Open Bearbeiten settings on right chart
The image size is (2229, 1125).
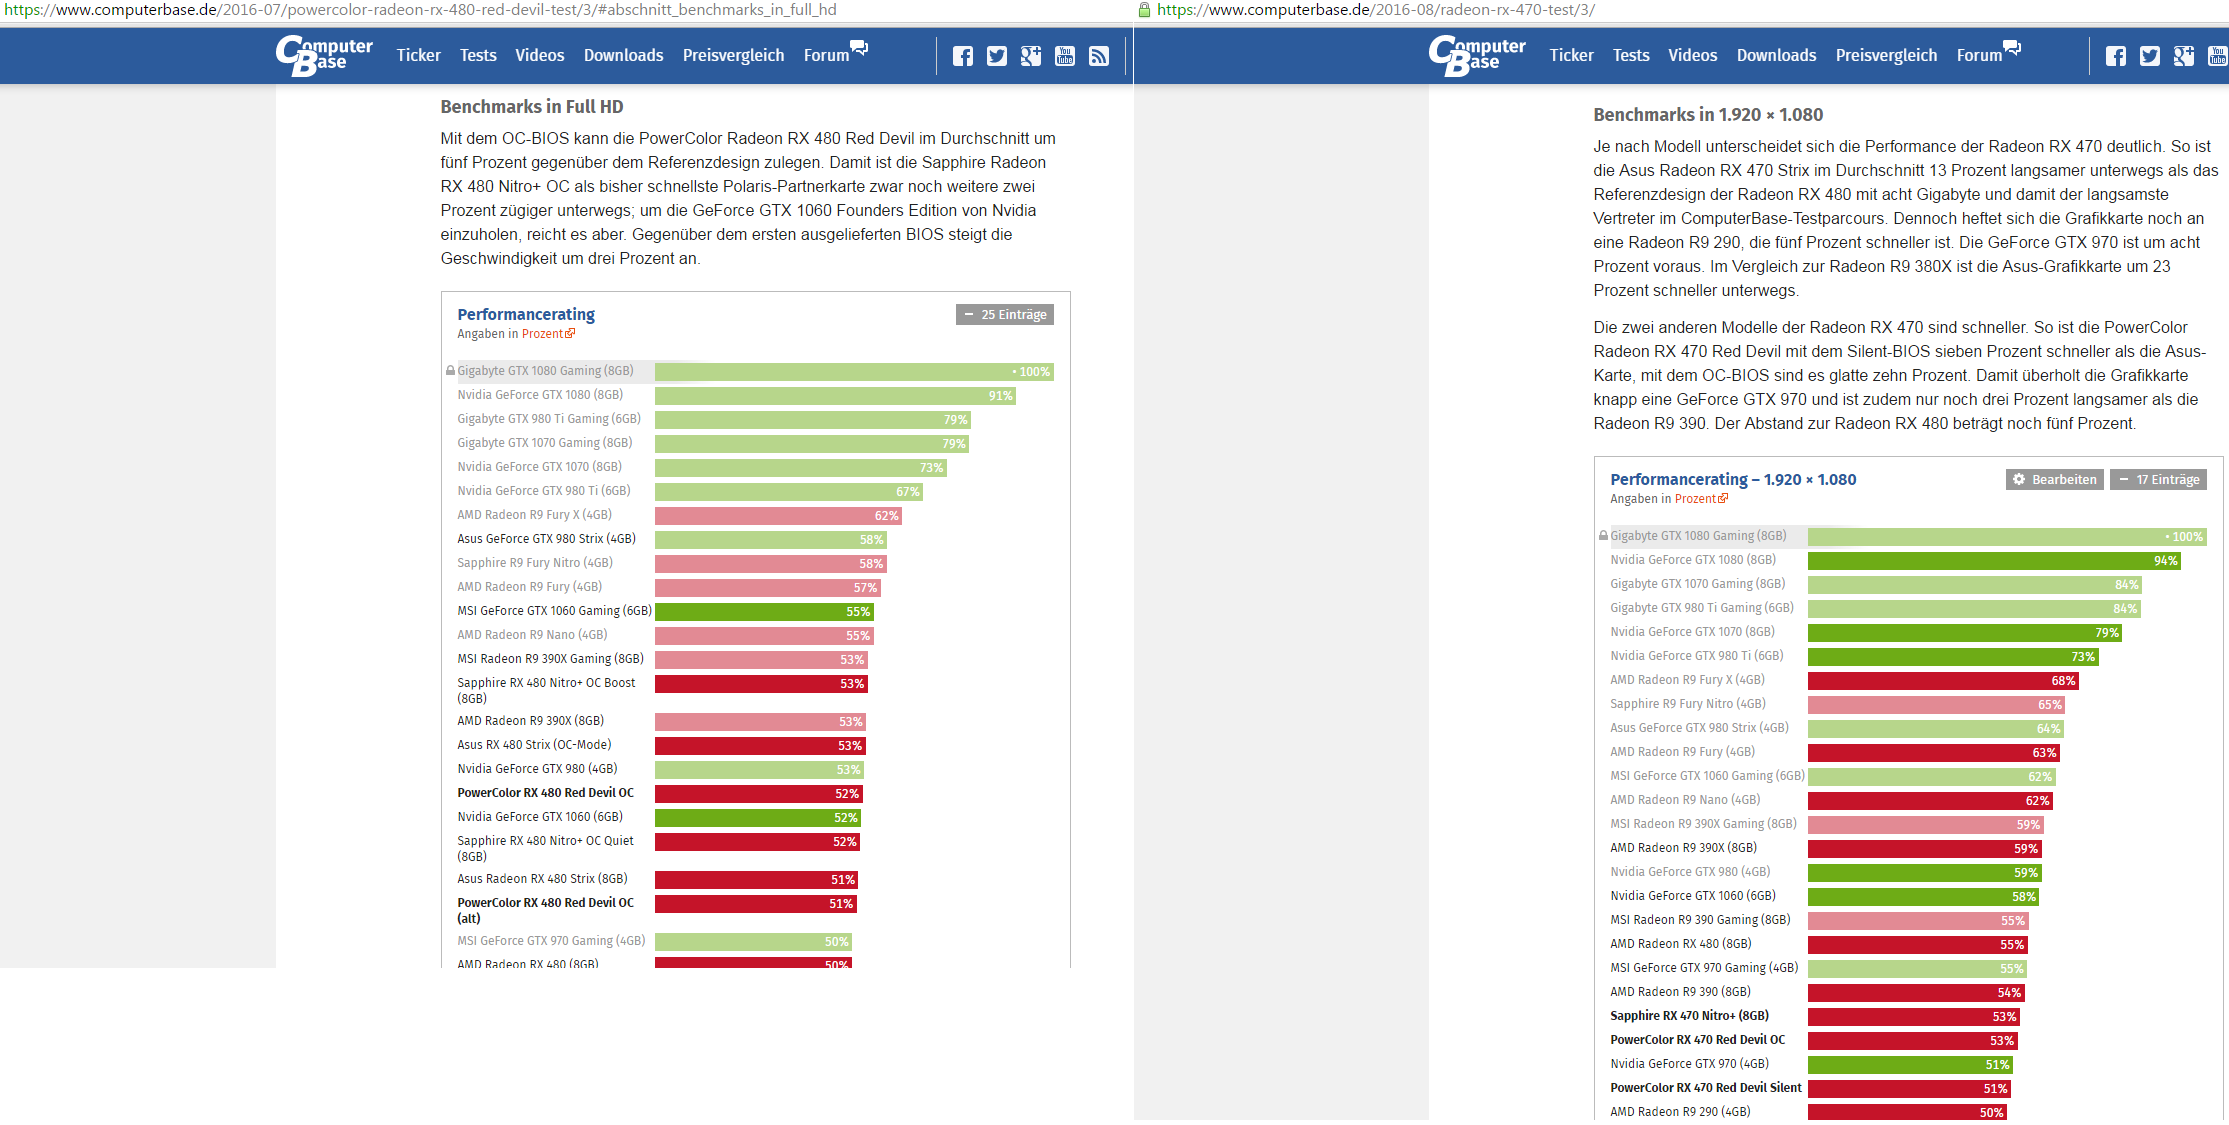[2054, 480]
